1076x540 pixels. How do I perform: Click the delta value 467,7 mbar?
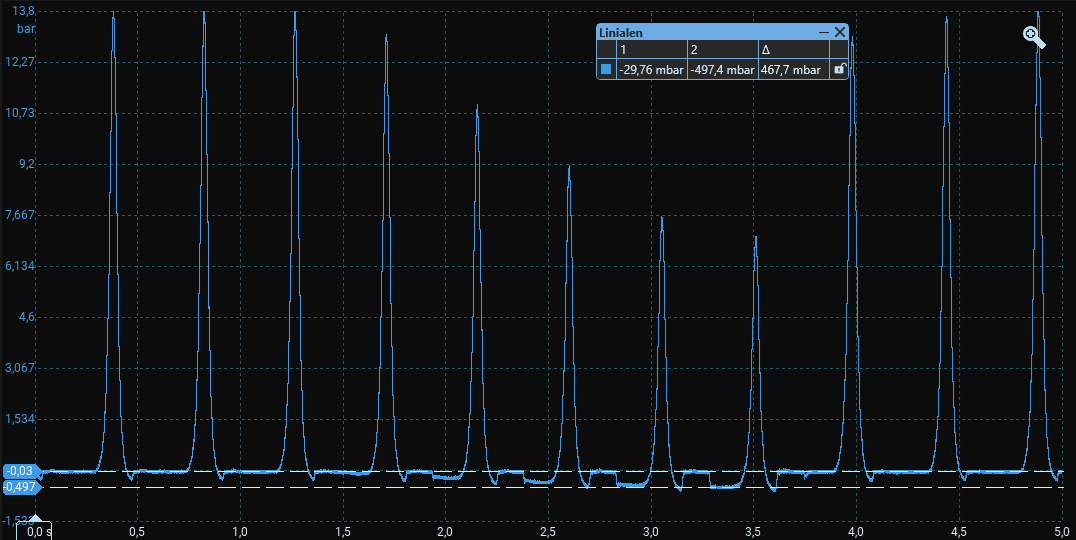coord(790,69)
